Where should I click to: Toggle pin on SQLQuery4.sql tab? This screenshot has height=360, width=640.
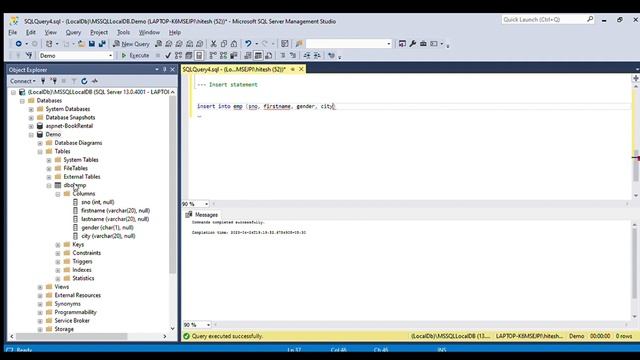(x=292, y=69)
